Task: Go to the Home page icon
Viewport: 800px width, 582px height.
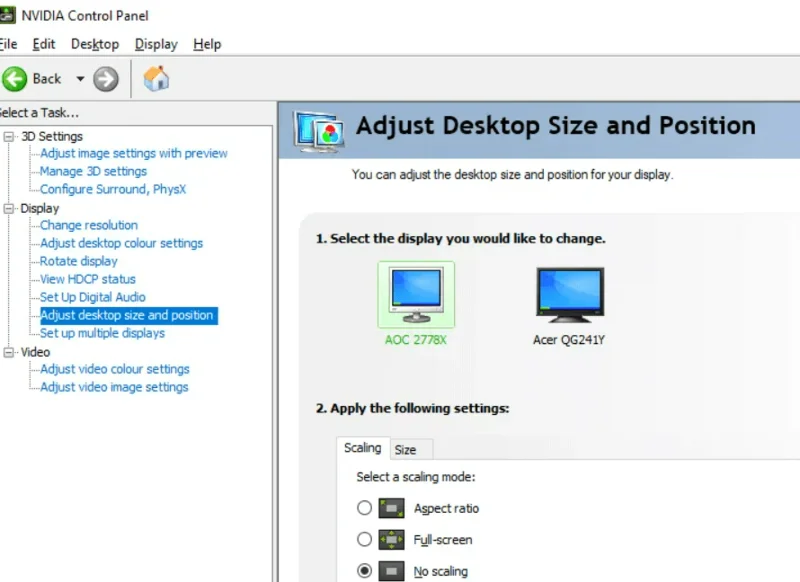Action: tap(156, 79)
